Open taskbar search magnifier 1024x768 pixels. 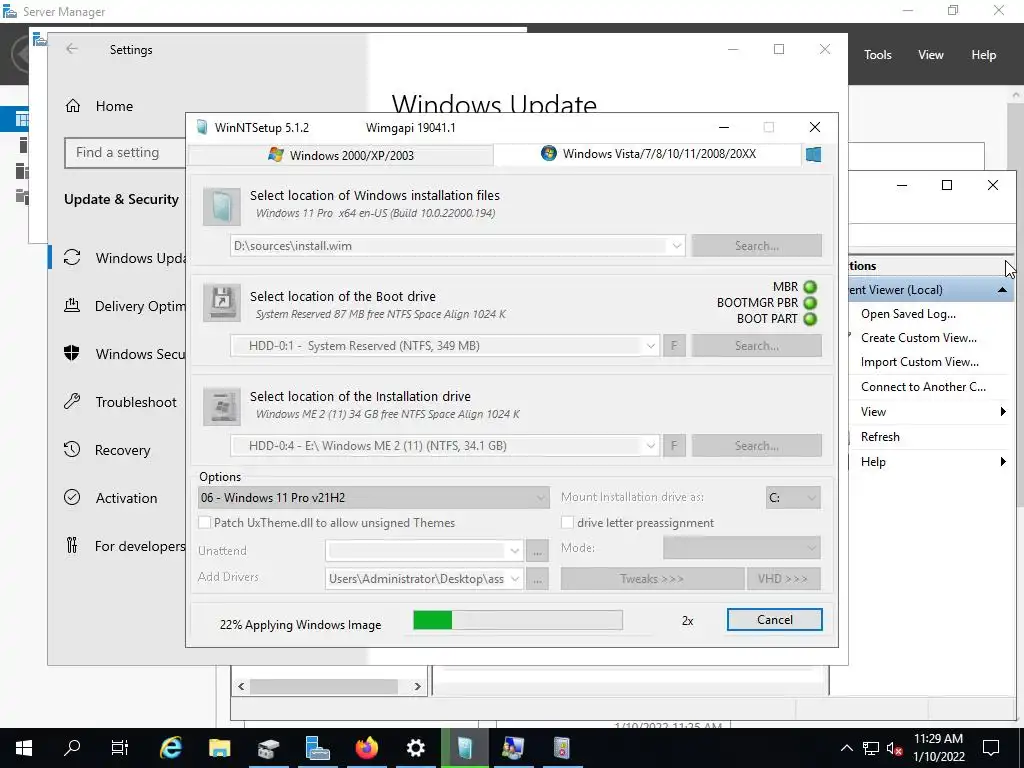[x=72, y=748]
